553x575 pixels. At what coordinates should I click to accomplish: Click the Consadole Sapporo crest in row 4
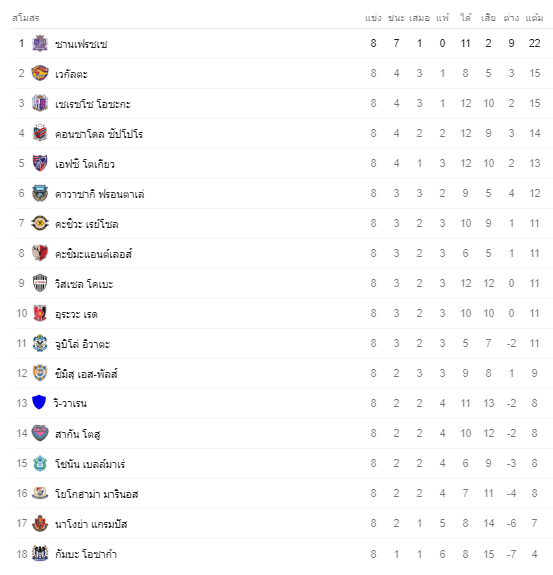[x=40, y=133]
